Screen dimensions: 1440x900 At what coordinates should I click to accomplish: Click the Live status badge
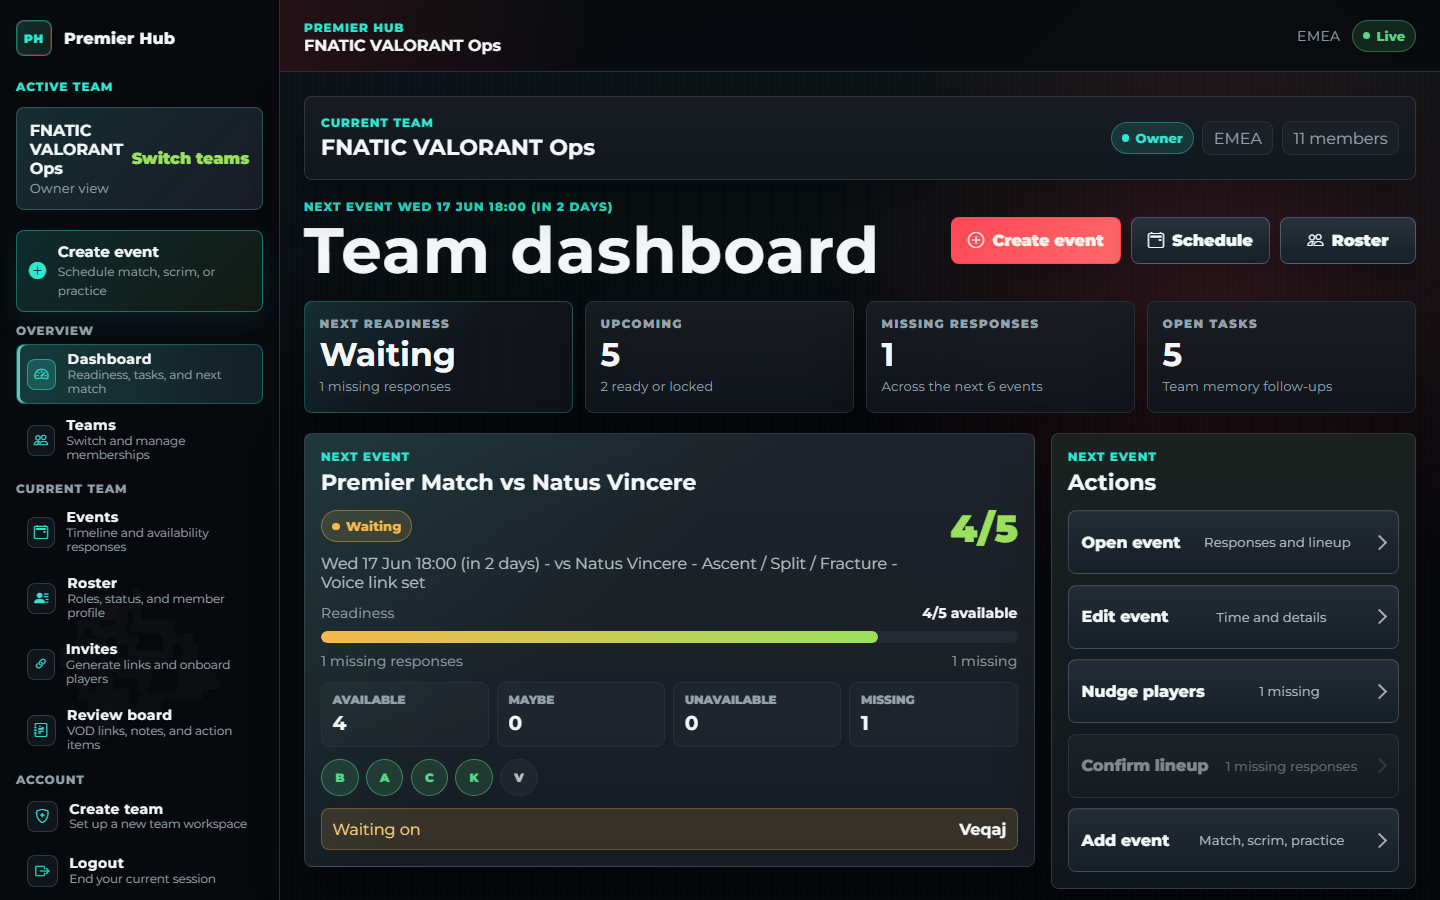[x=1384, y=36]
